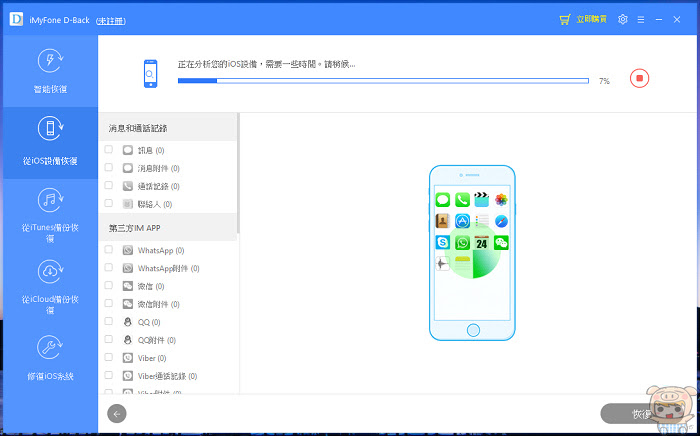The image size is (700, 436).
Task: Open the Smart Recovery (智能恢復) mode
Action: 50,71
